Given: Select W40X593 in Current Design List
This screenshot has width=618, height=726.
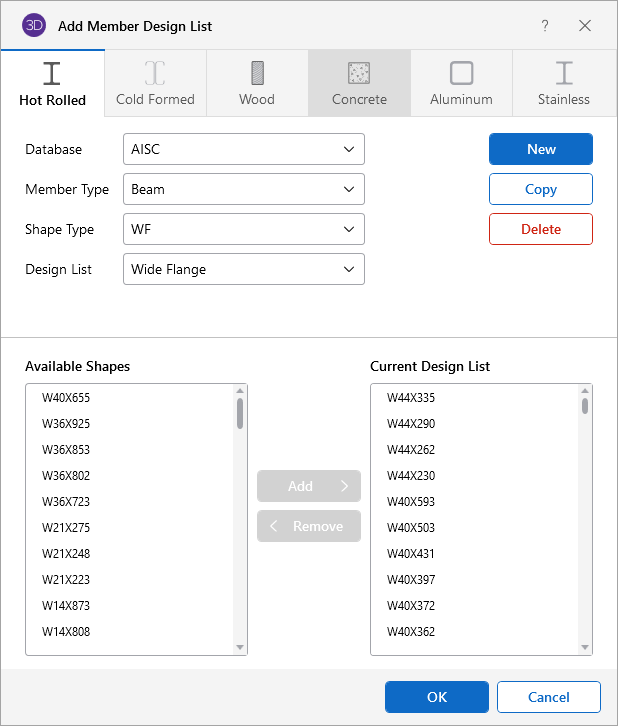Looking at the screenshot, I should [x=411, y=502].
